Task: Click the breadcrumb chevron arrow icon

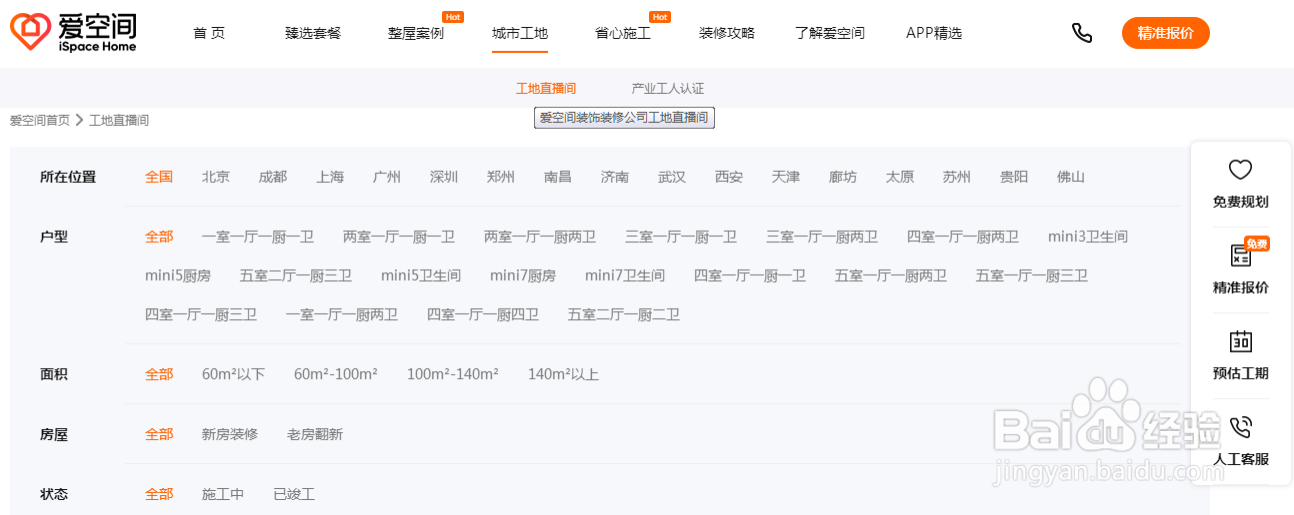Action: [79, 120]
